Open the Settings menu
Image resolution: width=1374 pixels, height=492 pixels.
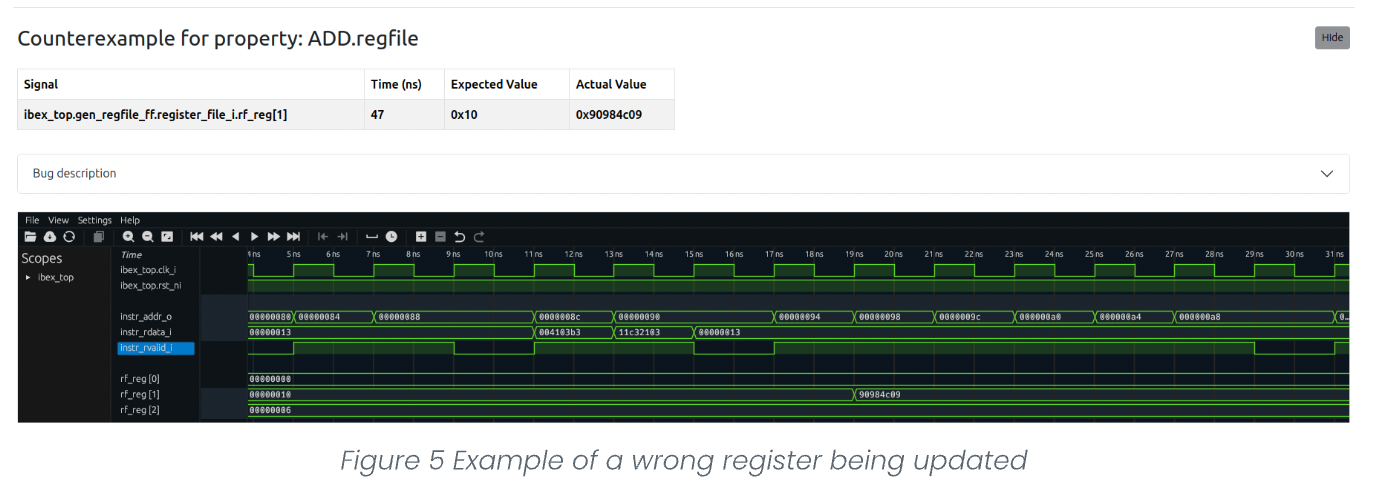tap(95, 220)
